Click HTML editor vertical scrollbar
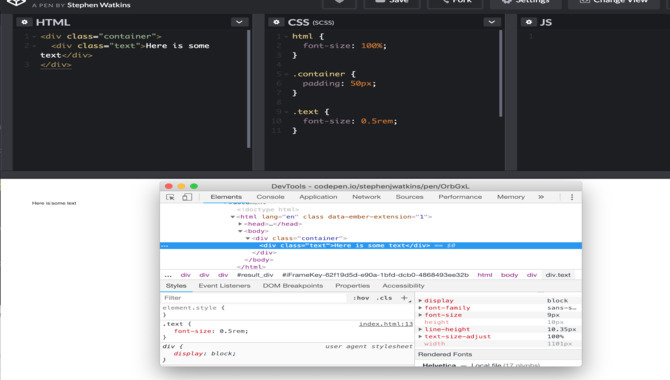 pos(249,89)
